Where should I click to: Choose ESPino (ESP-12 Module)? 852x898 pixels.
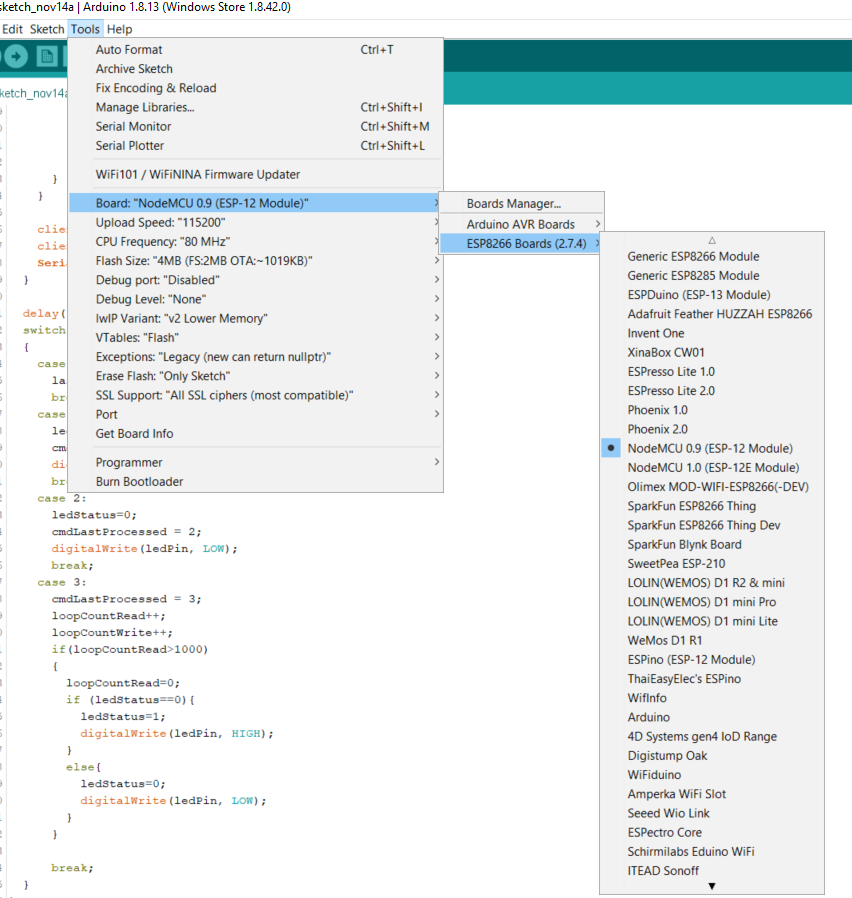pyautogui.click(x=712, y=659)
